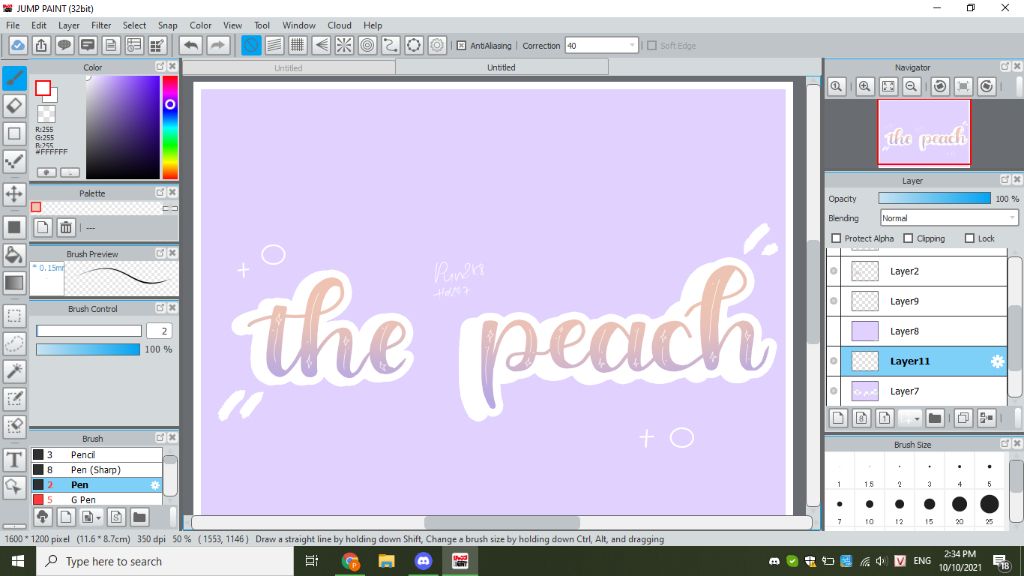The image size is (1024, 576).
Task: Select the Brush tool in the left toolbox
Action: click(14, 78)
